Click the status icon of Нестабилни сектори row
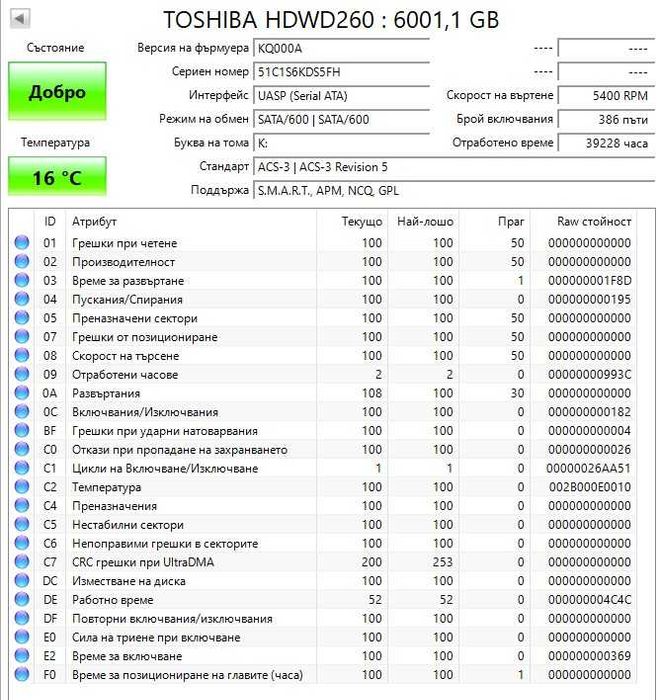The width and height of the screenshot is (659, 700). click(21, 524)
